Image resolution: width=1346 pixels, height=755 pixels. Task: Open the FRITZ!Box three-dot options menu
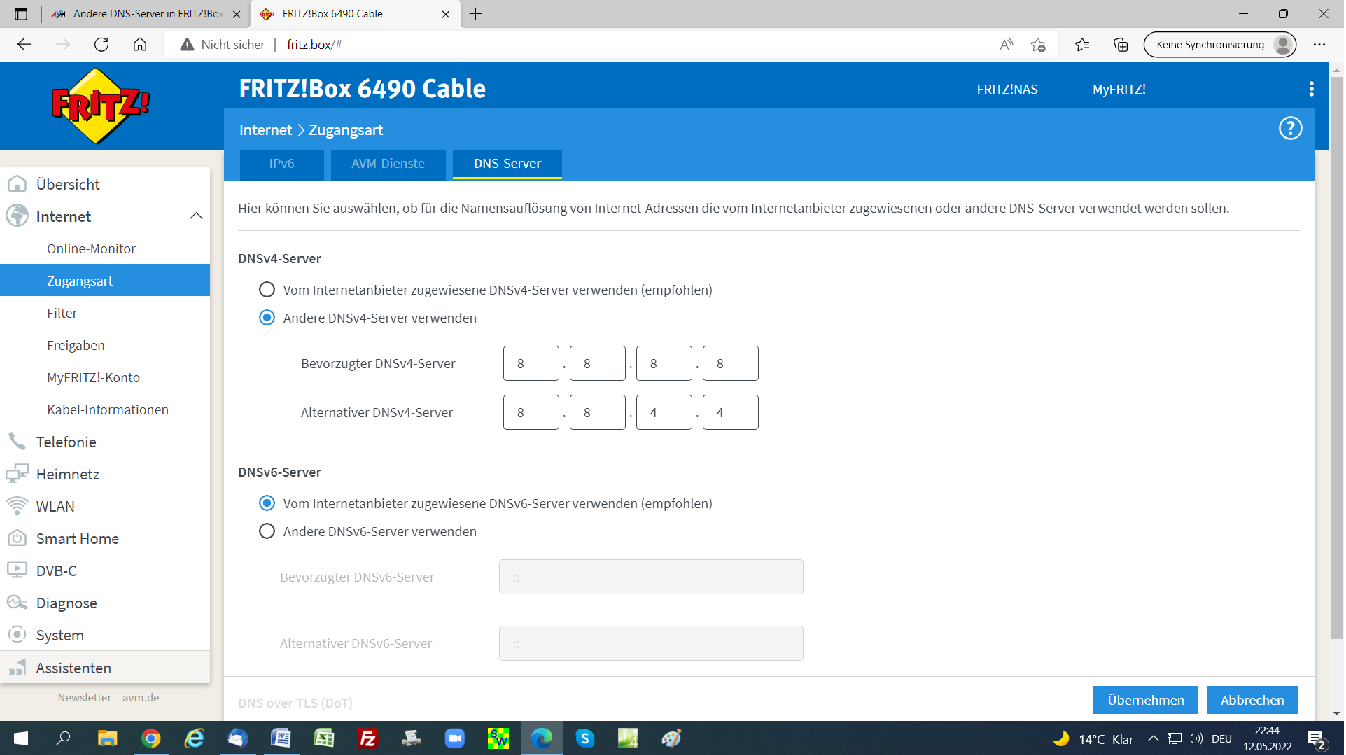coord(1311,89)
